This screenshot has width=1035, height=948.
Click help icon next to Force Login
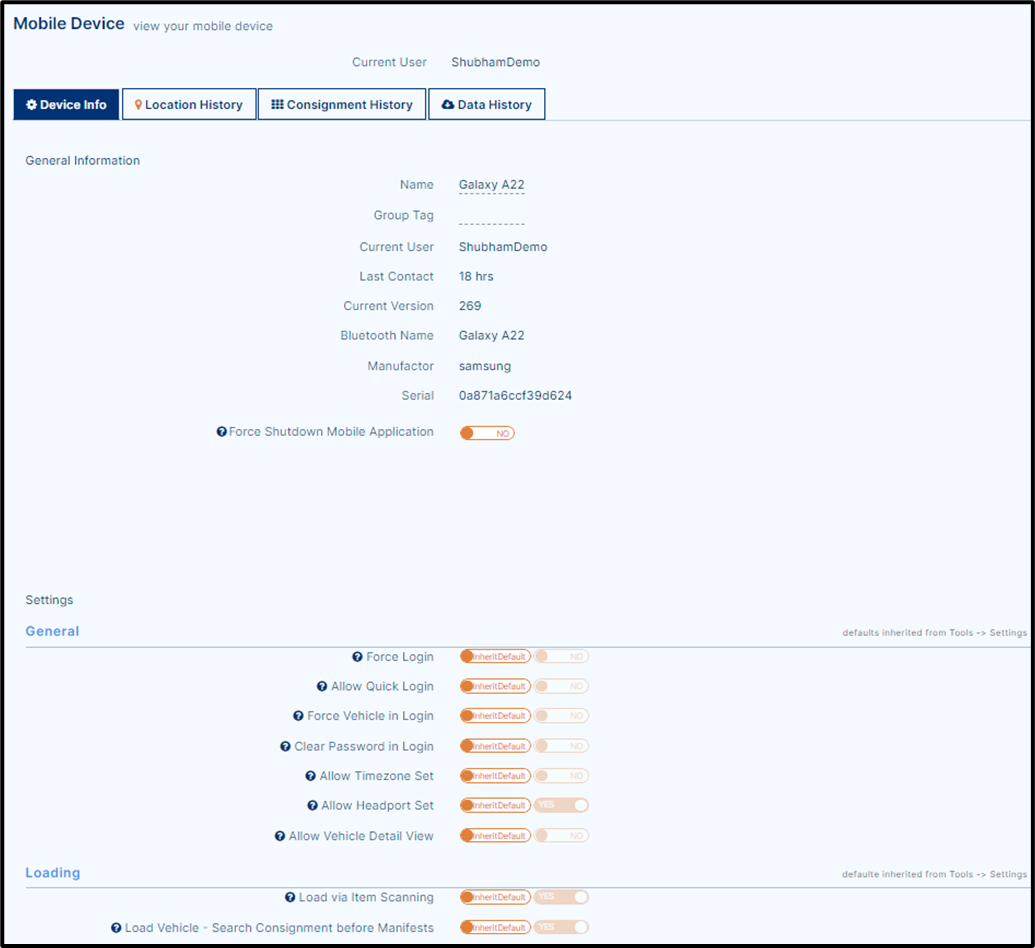point(357,657)
